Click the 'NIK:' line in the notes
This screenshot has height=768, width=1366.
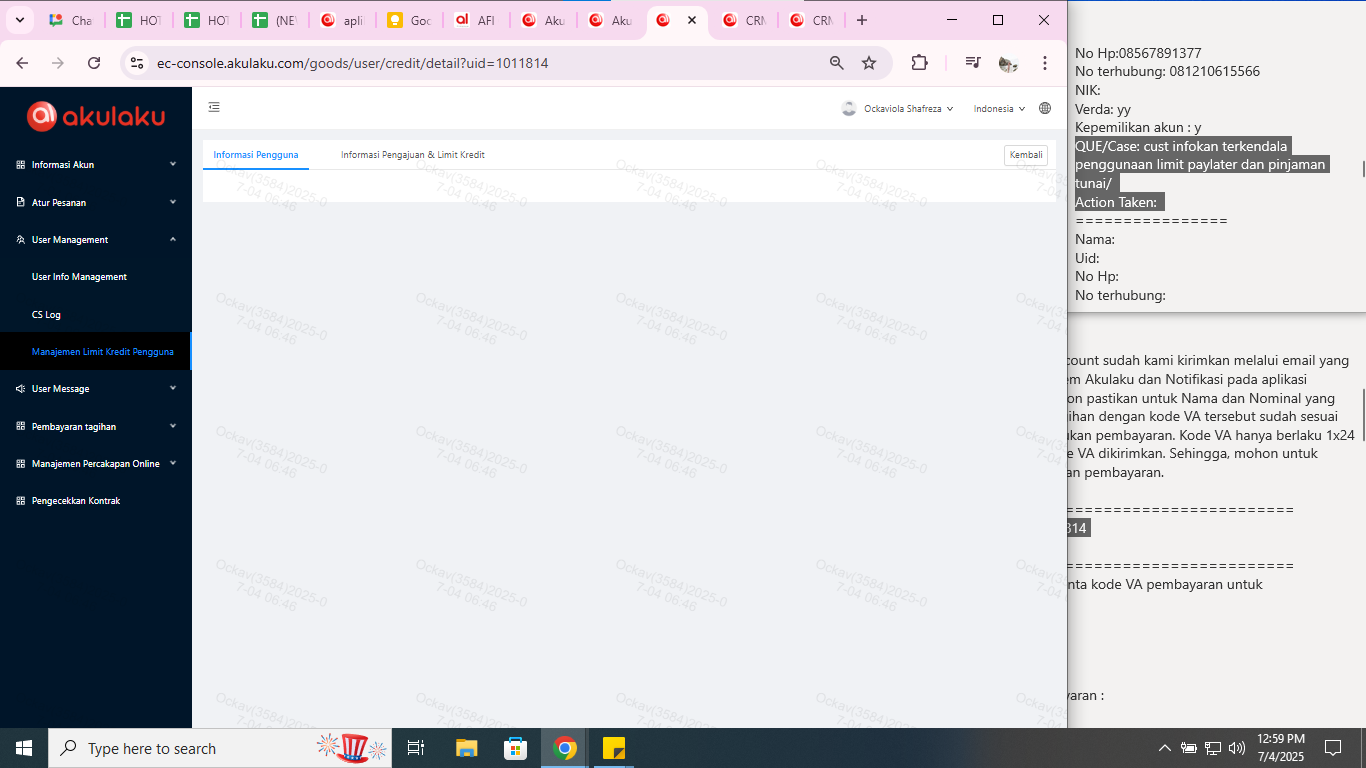click(1088, 90)
